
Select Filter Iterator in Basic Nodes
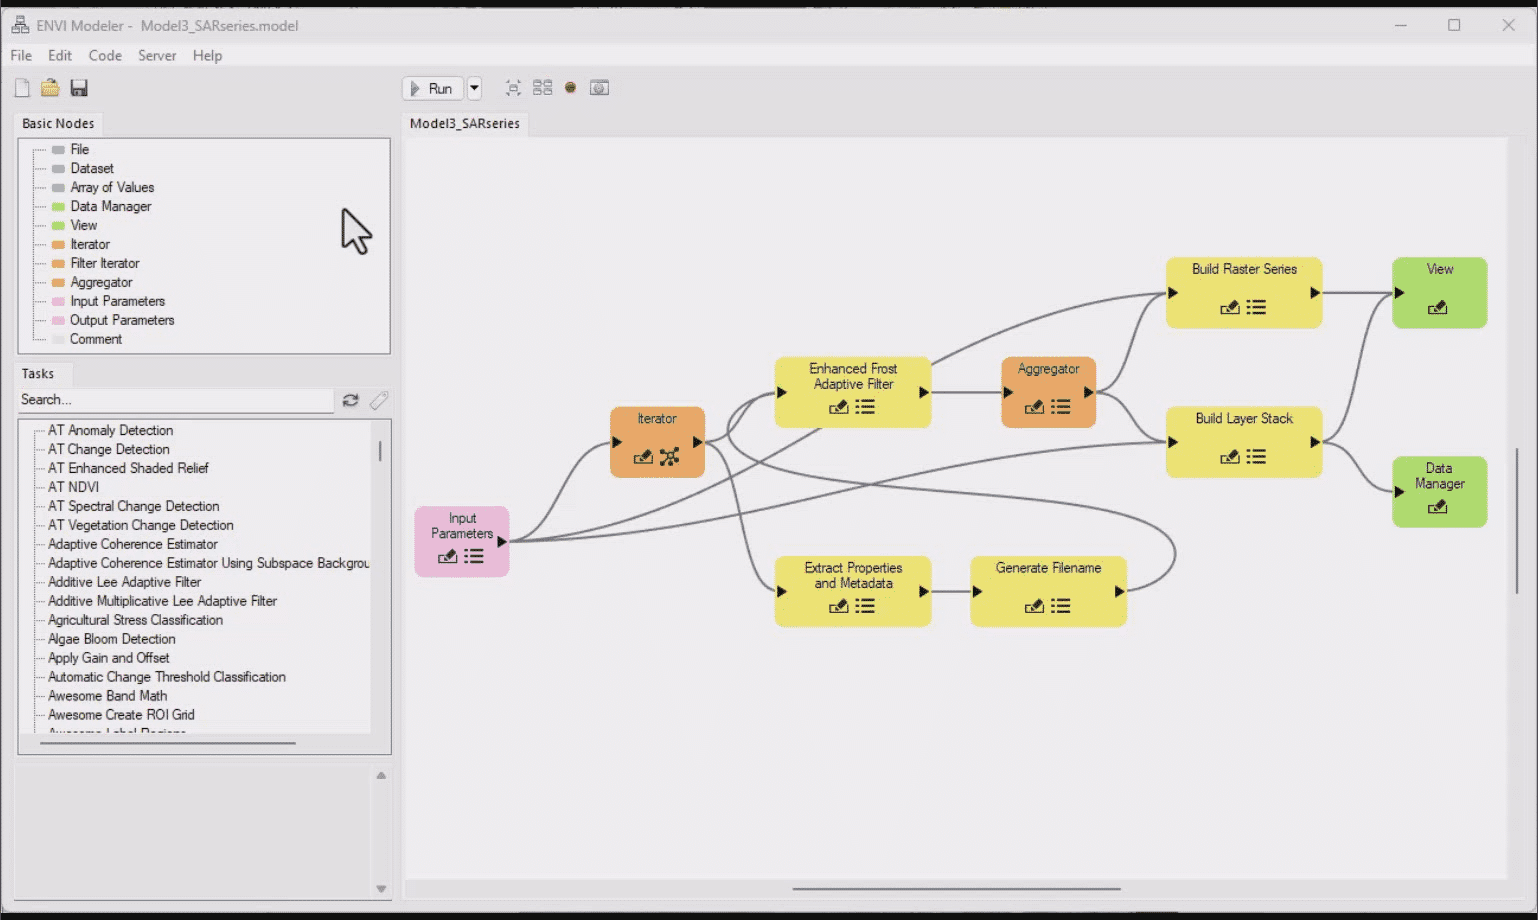coord(105,263)
